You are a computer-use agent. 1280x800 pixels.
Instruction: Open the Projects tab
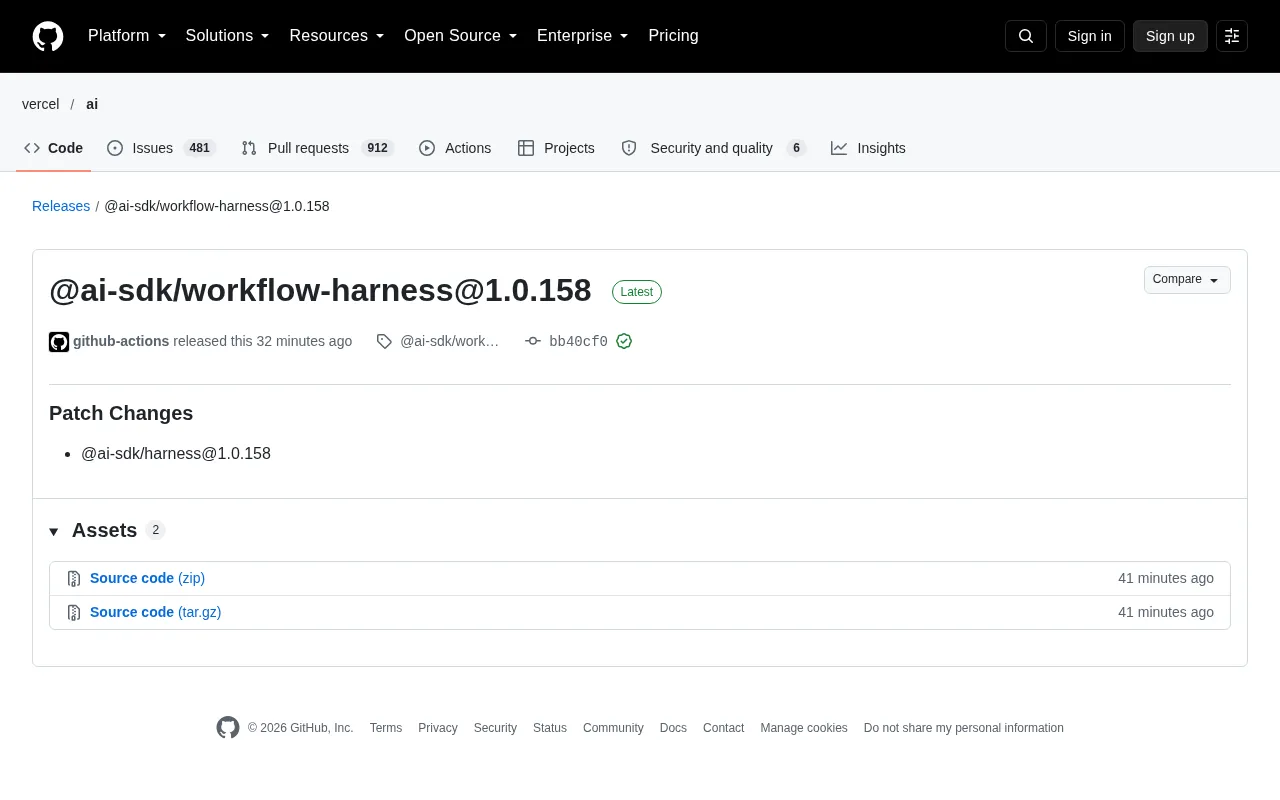click(556, 148)
